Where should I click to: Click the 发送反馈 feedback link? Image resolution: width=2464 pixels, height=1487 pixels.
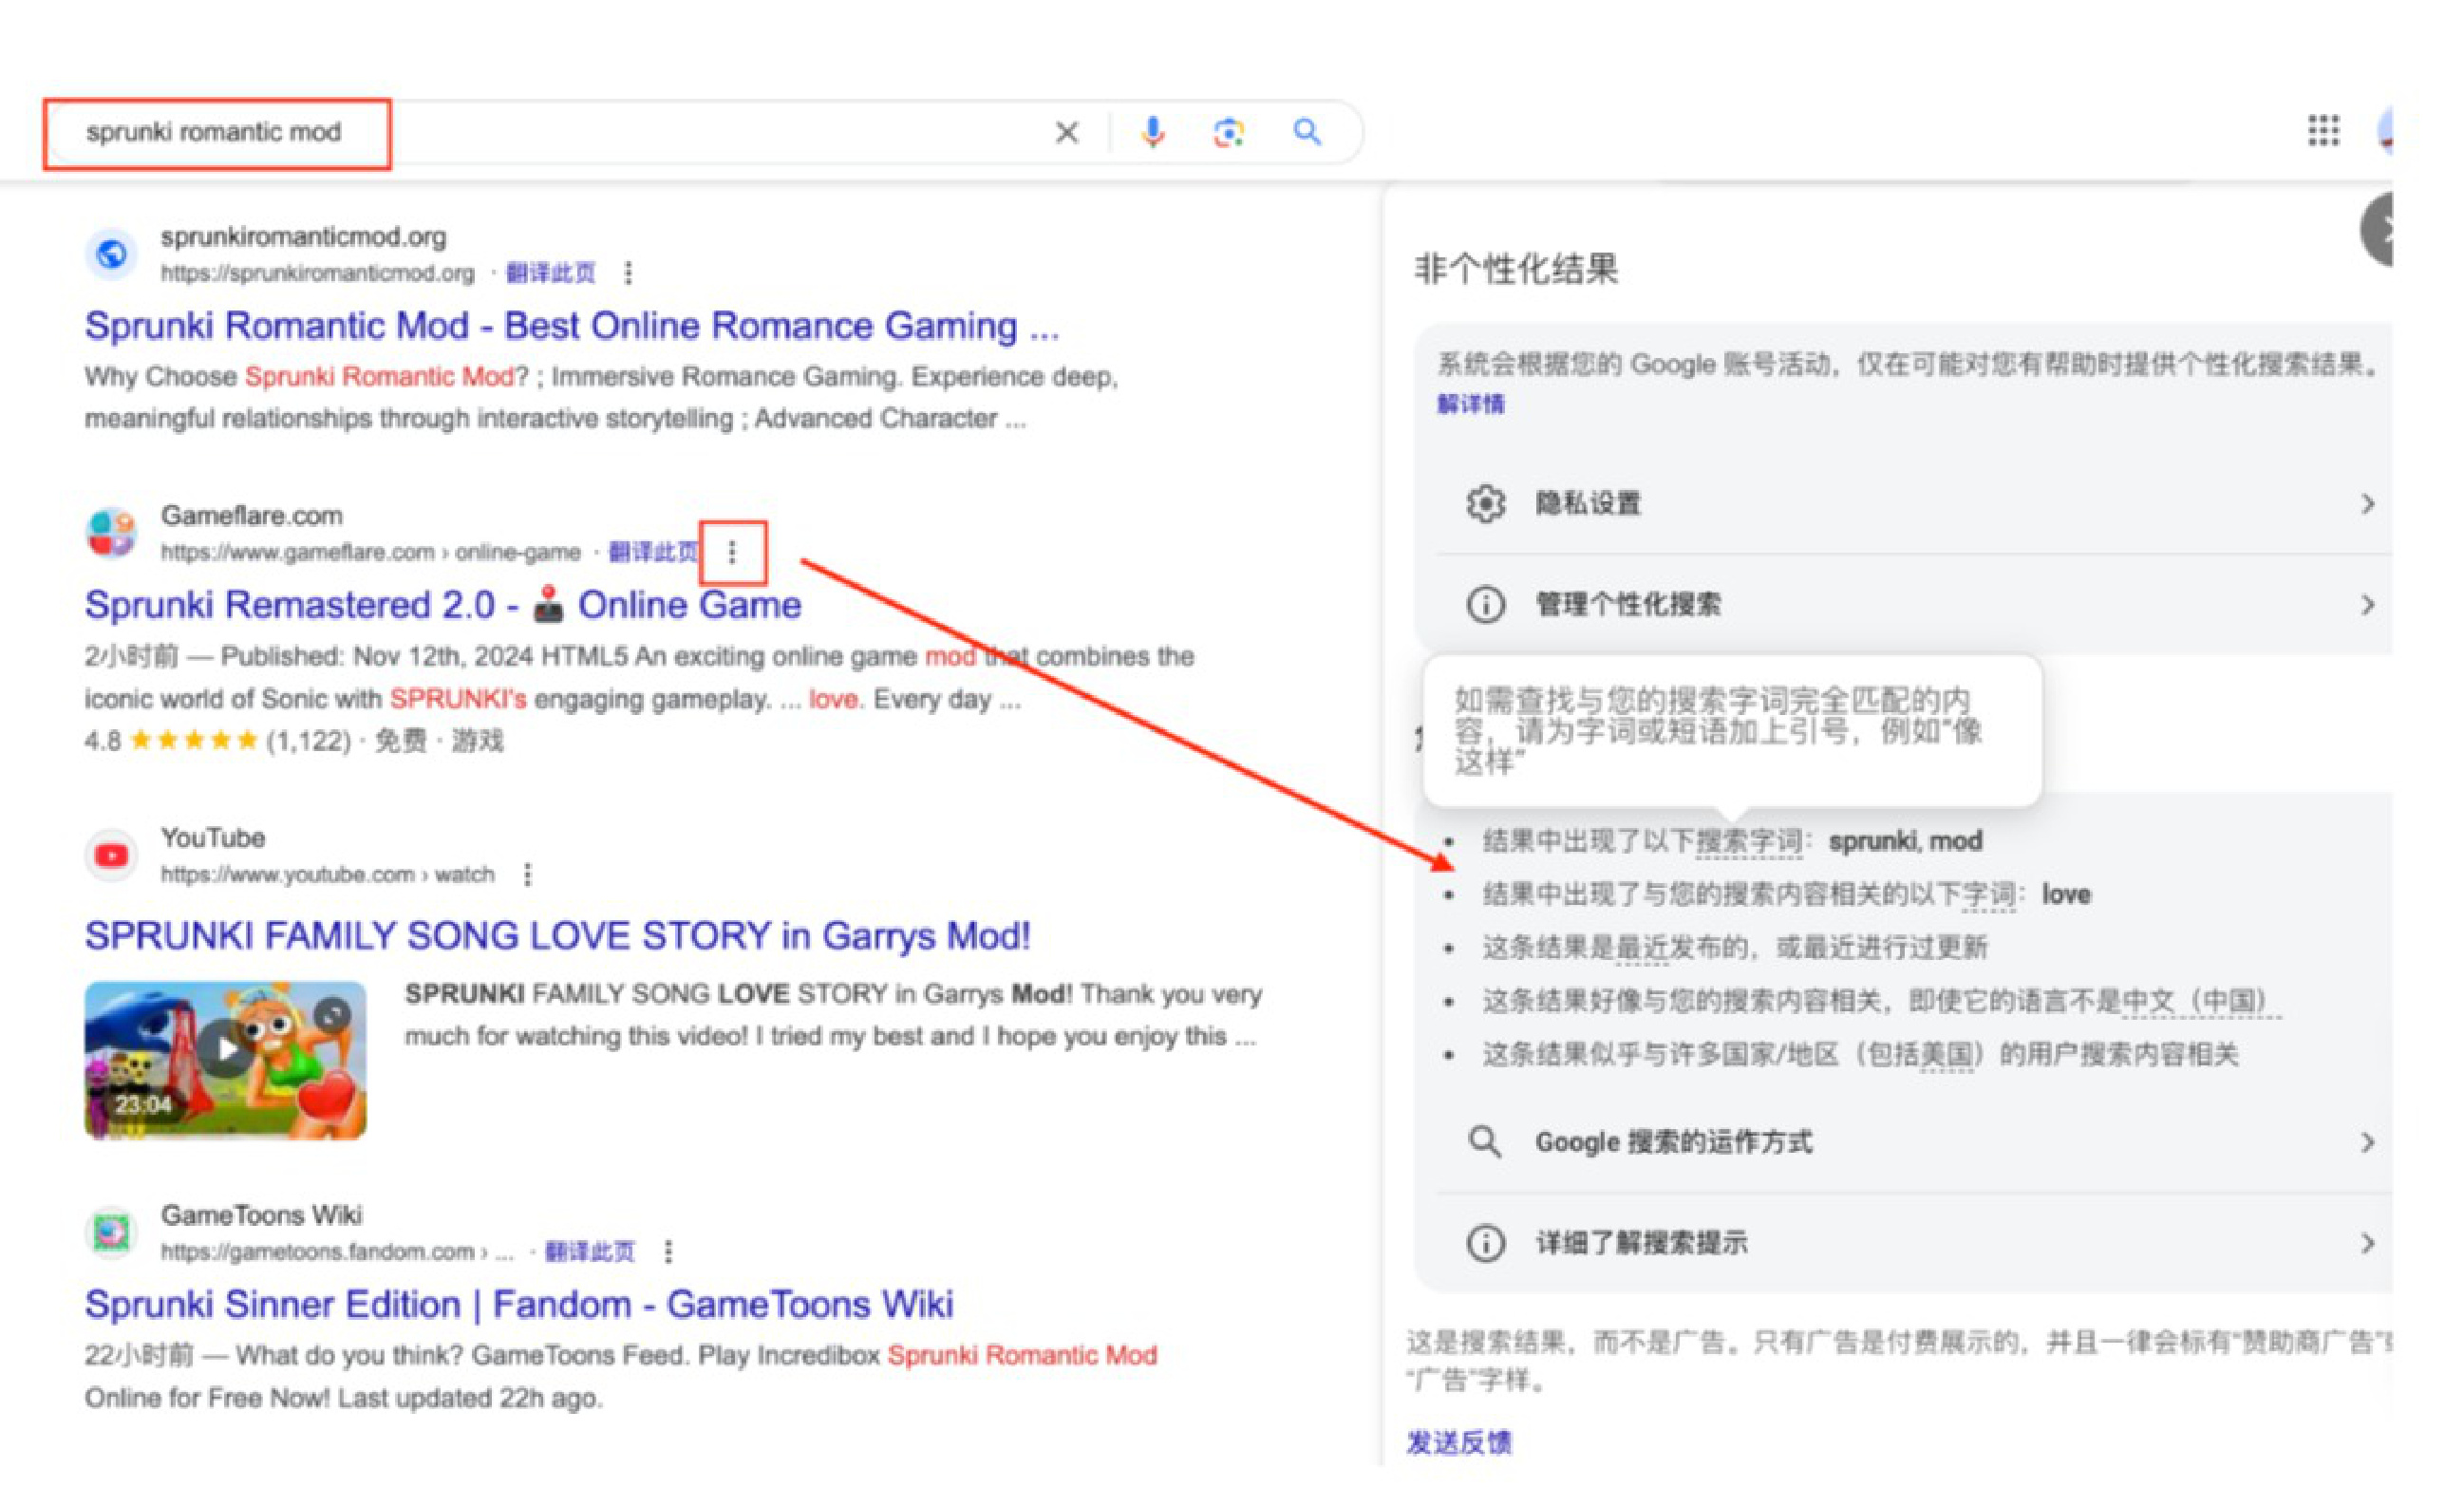[1458, 1442]
